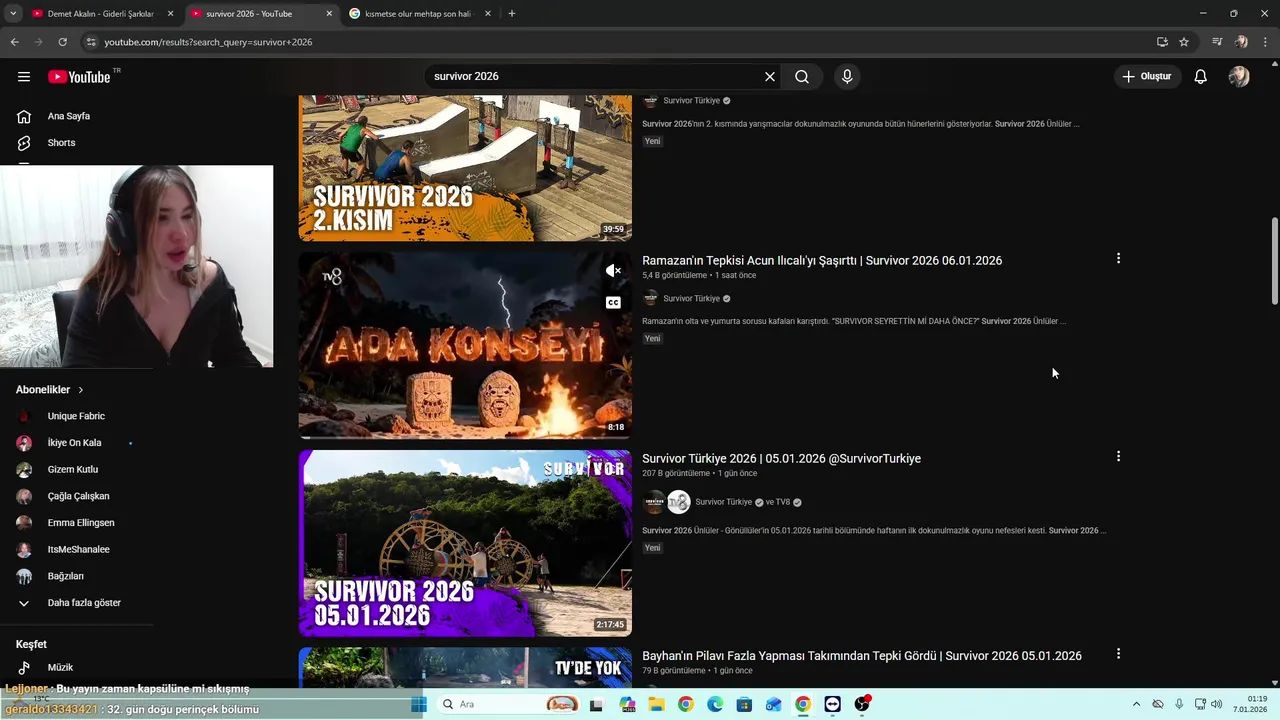Open Bayhan'ın Pilavı Fazla Yapması video title
This screenshot has width=1280, height=720.
[862, 656]
